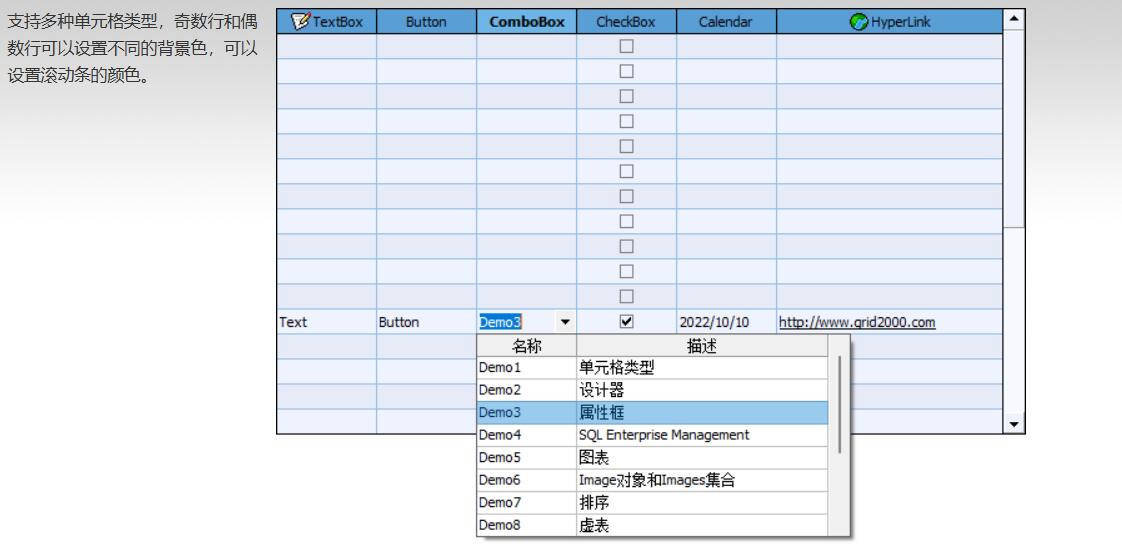
Task: Click the ComboBox column header
Action: click(526, 22)
